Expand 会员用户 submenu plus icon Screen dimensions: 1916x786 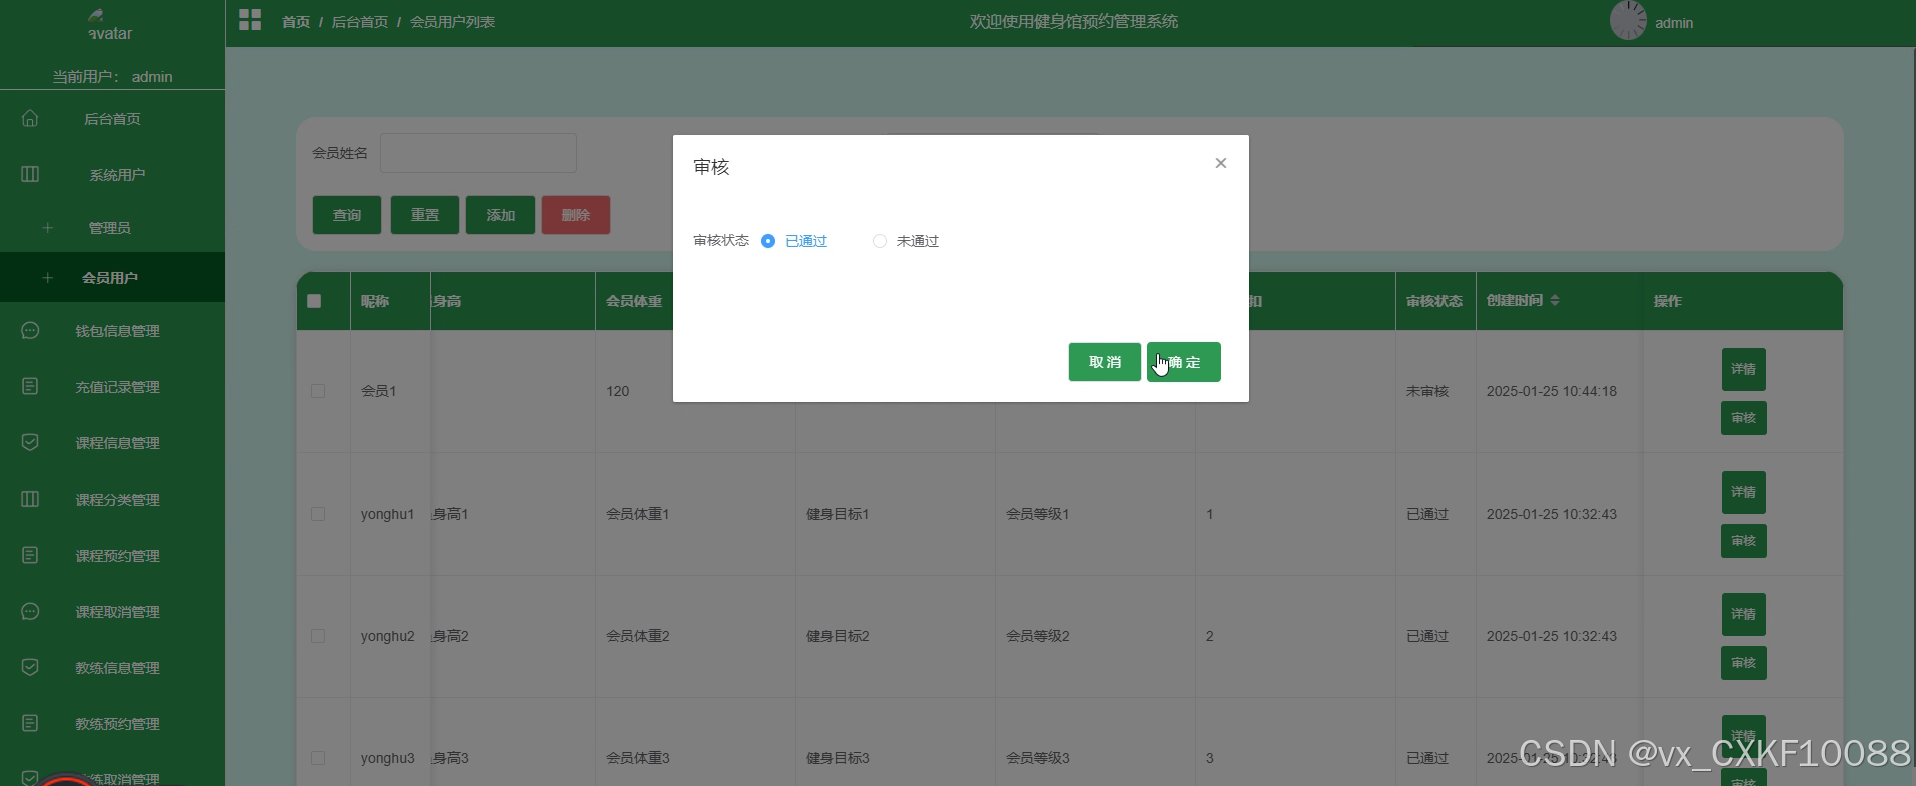click(47, 278)
